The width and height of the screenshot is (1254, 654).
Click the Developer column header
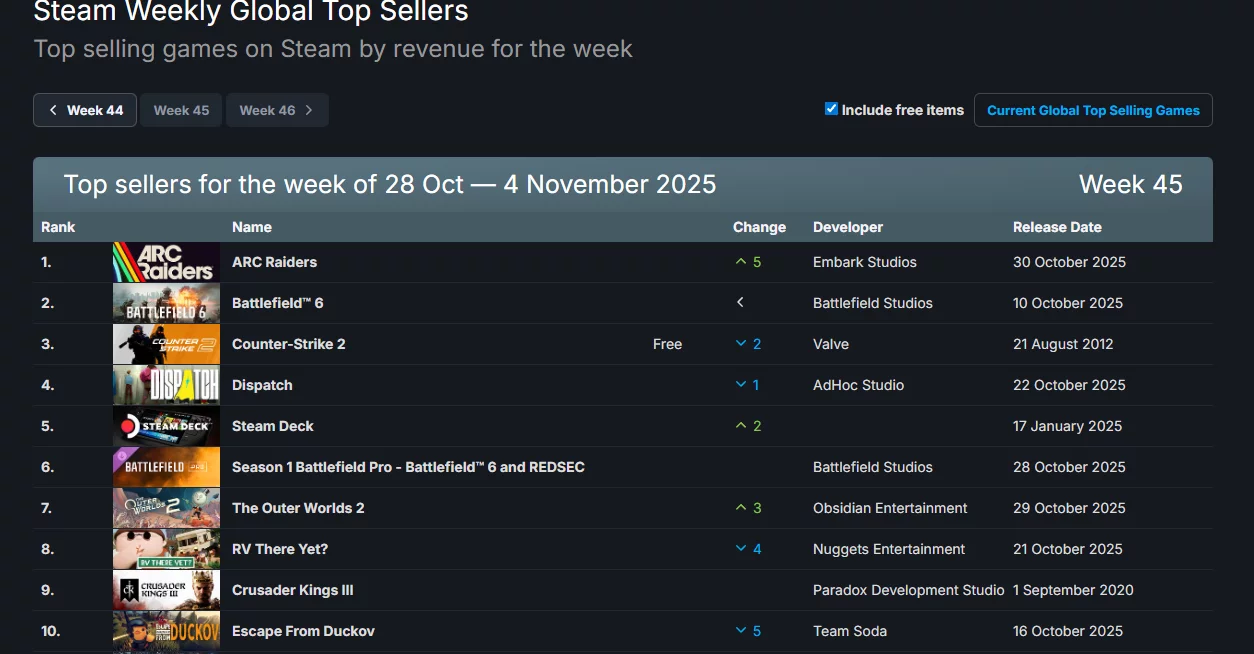(848, 227)
